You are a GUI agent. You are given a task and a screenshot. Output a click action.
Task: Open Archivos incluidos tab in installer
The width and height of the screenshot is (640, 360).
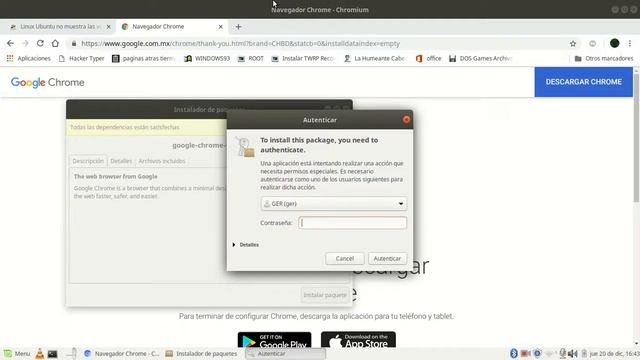pos(162,161)
